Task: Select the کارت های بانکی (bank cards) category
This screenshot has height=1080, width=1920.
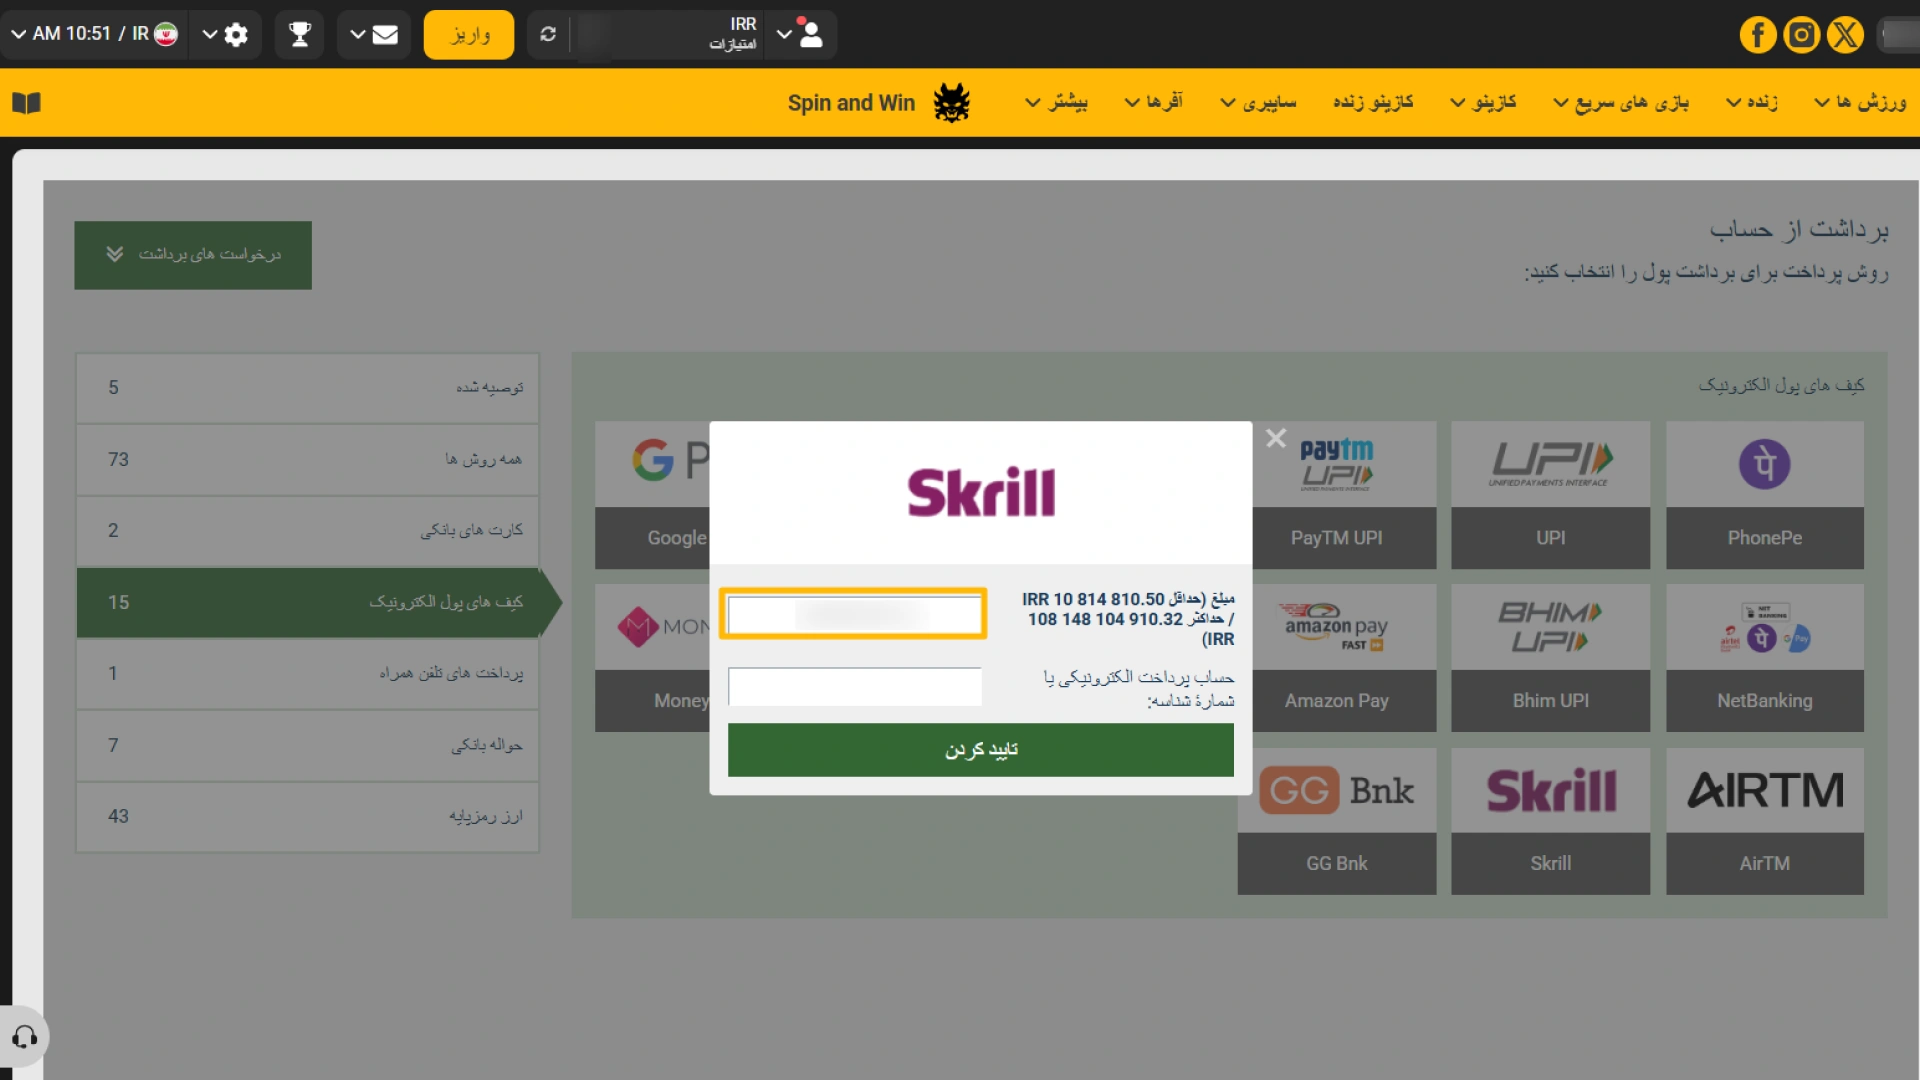Action: (308, 531)
